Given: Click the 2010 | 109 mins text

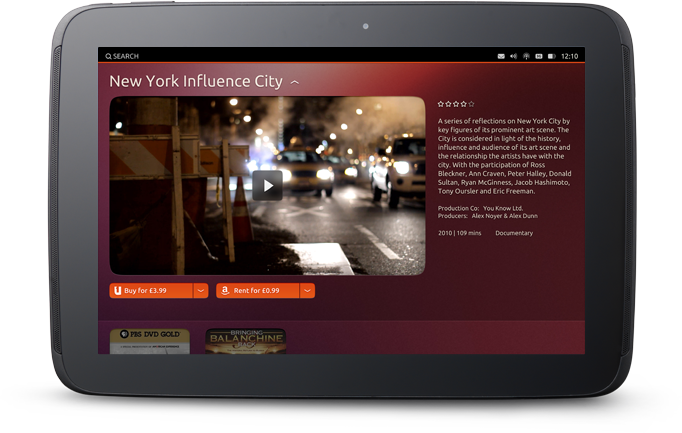Looking at the screenshot, I should click(x=460, y=233).
